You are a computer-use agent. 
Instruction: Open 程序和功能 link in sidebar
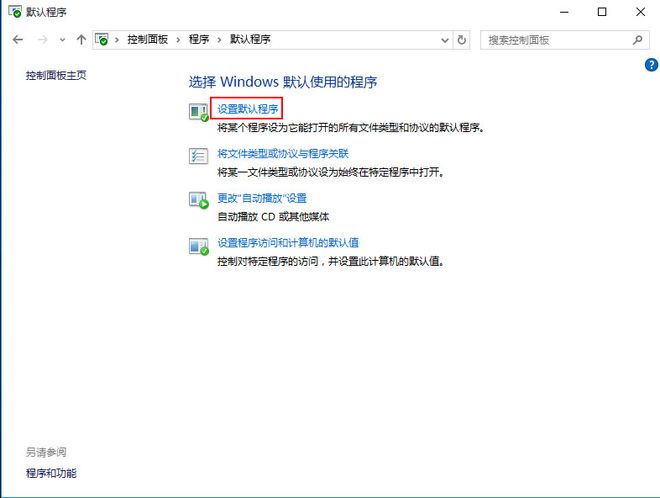(x=51, y=473)
